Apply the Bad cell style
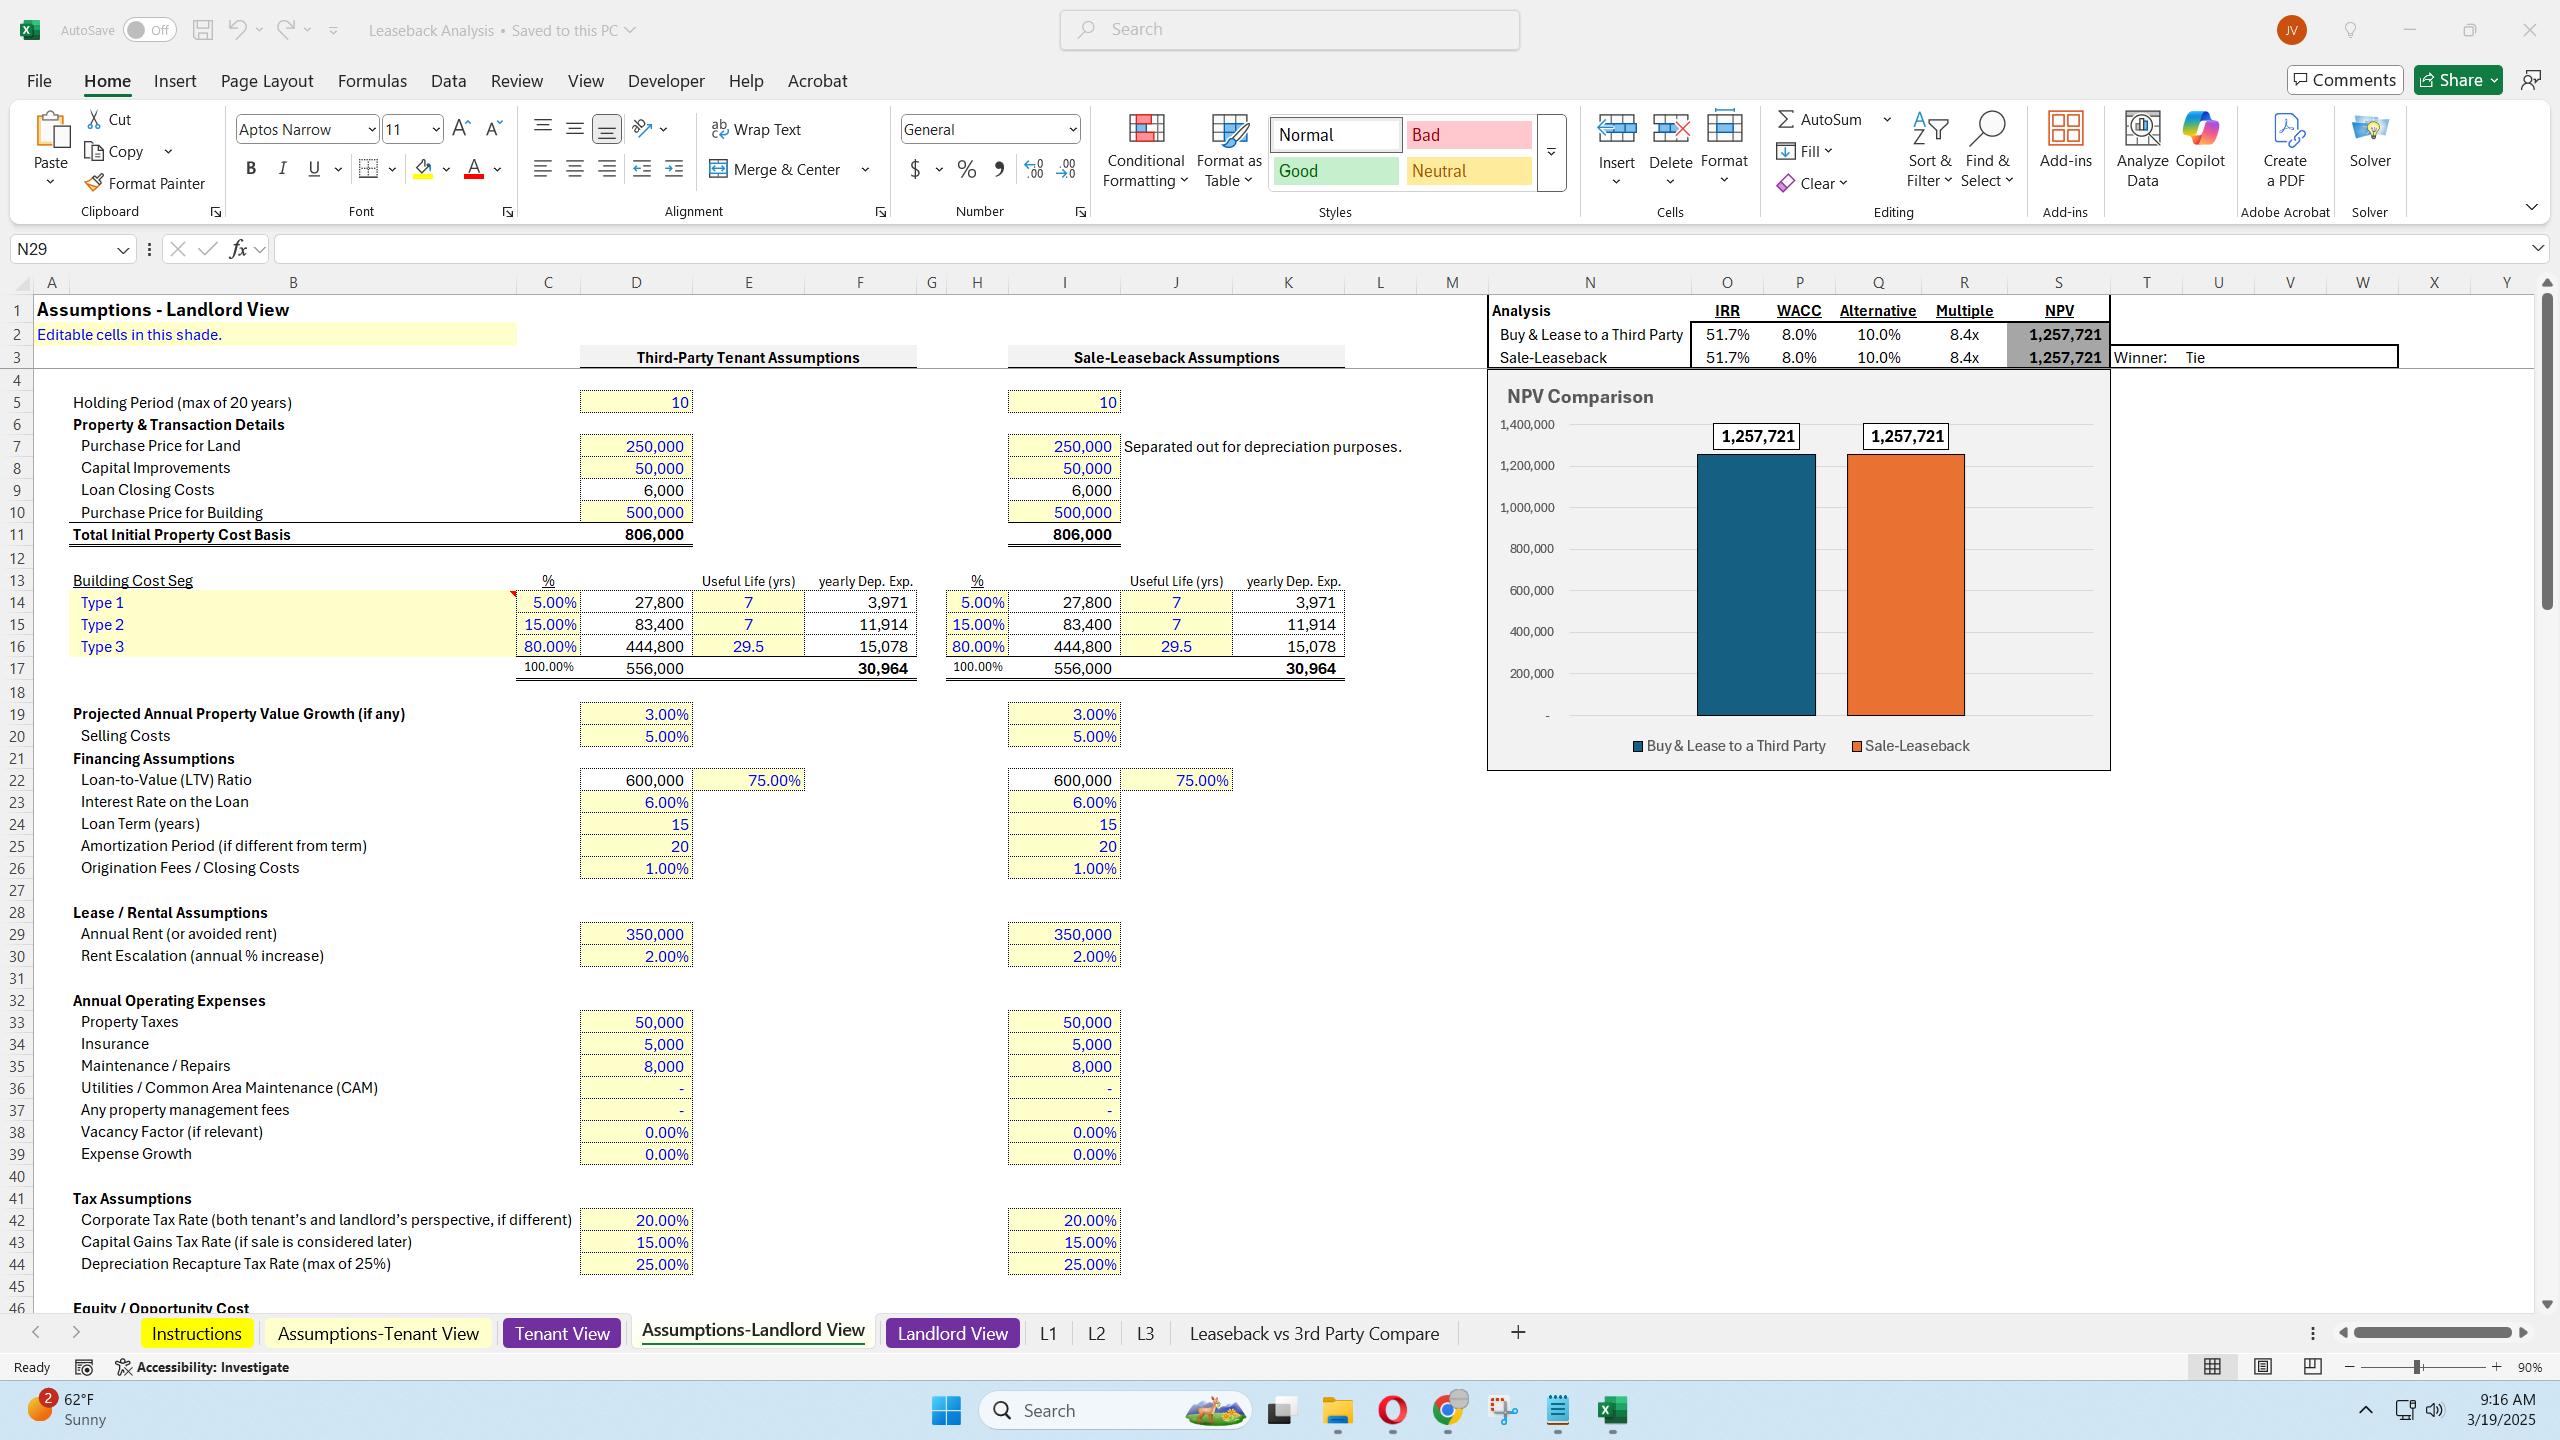2560x1440 pixels. click(x=1468, y=135)
